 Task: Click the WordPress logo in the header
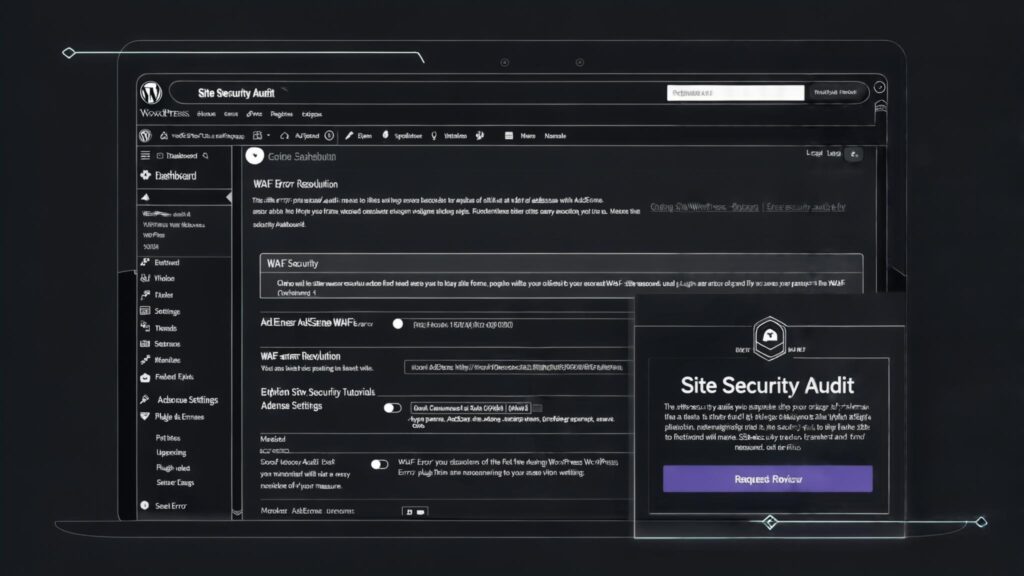coord(151,93)
